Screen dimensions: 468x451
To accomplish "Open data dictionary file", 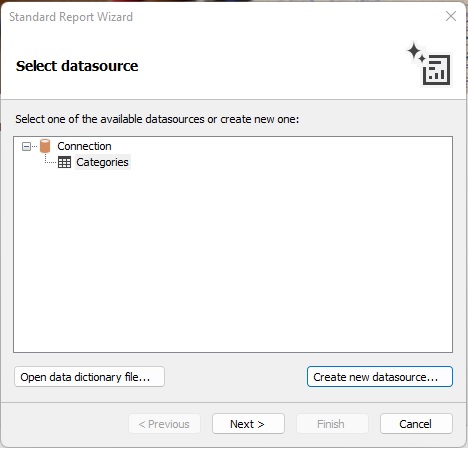I will point(89,377).
